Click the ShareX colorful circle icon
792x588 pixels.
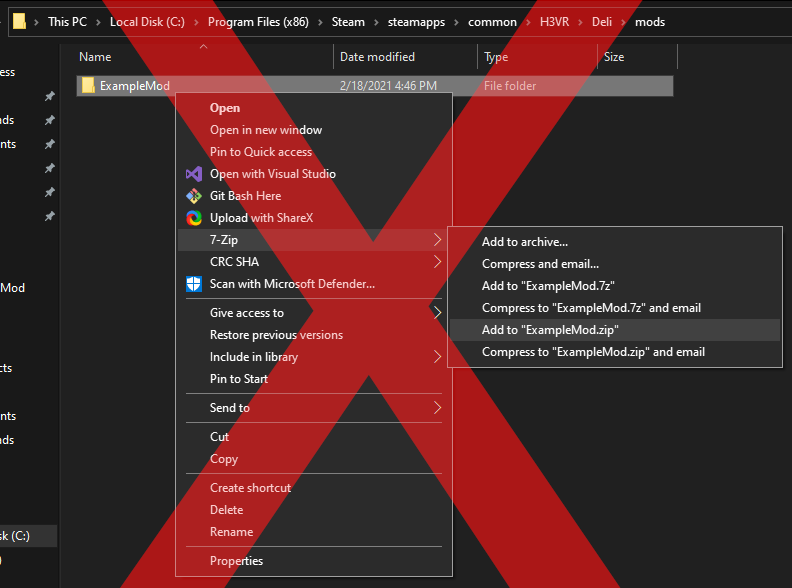coord(194,218)
